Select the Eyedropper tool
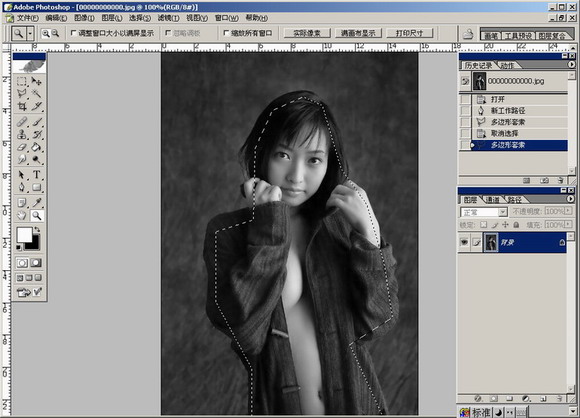Image resolution: width=580 pixels, height=418 pixels. click(36, 202)
